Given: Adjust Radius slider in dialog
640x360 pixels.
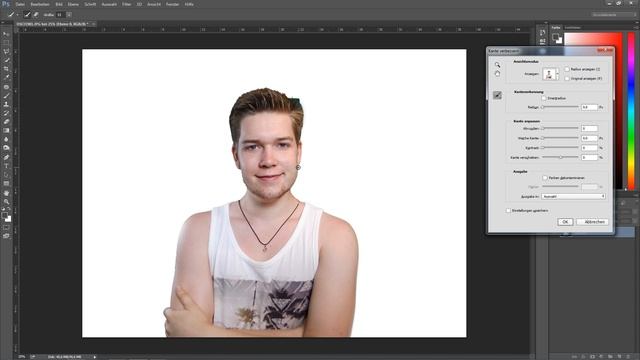Looking at the screenshot, I should 560,107.
